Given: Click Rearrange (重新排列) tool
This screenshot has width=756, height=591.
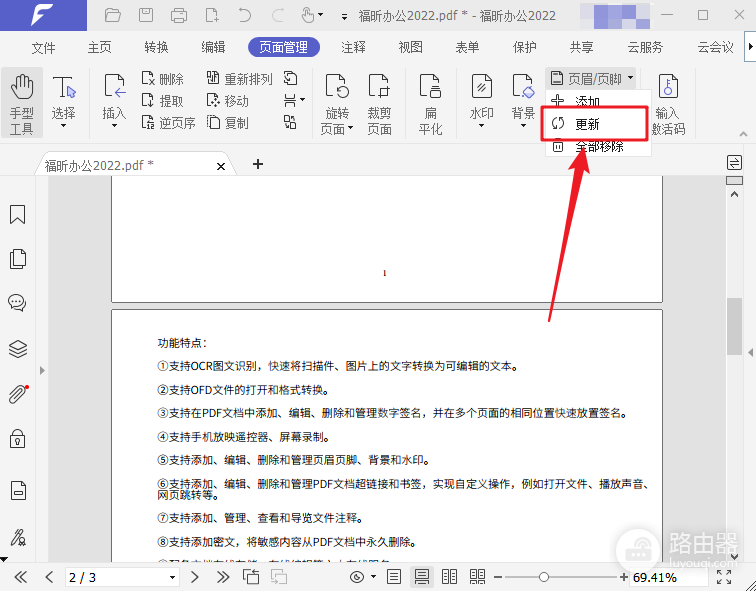Looking at the screenshot, I should [239, 79].
